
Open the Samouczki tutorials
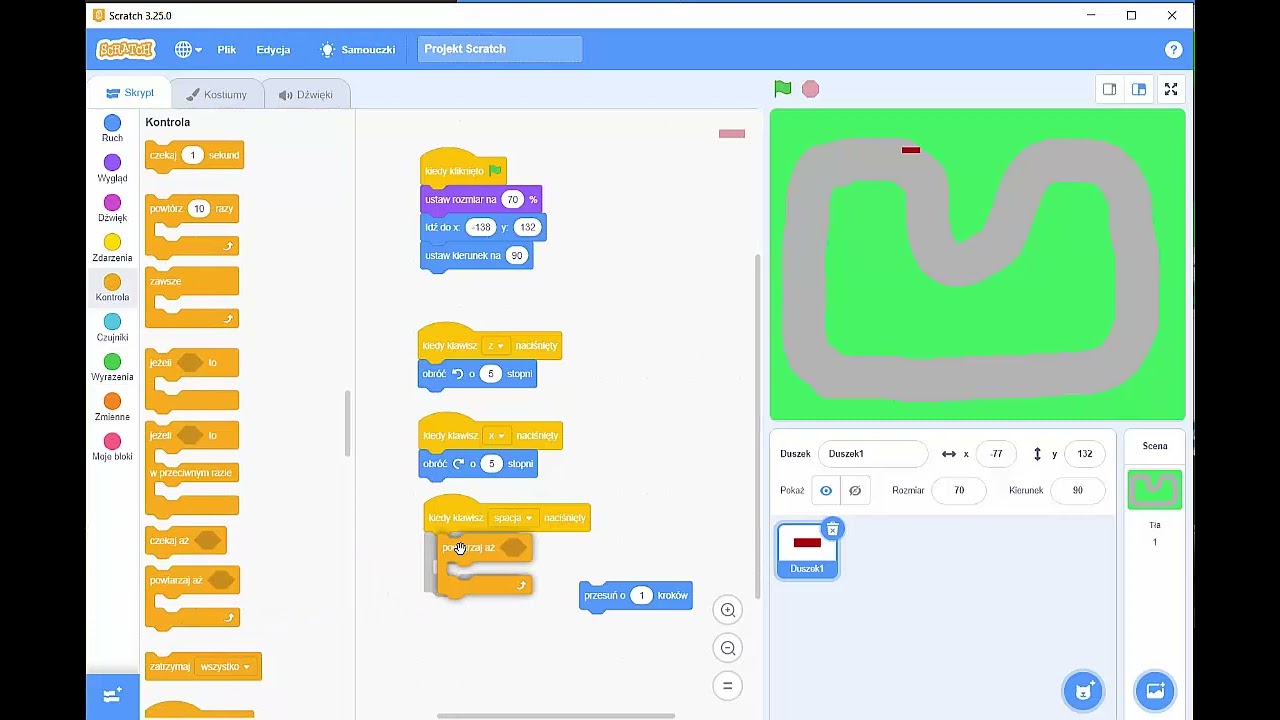click(357, 49)
